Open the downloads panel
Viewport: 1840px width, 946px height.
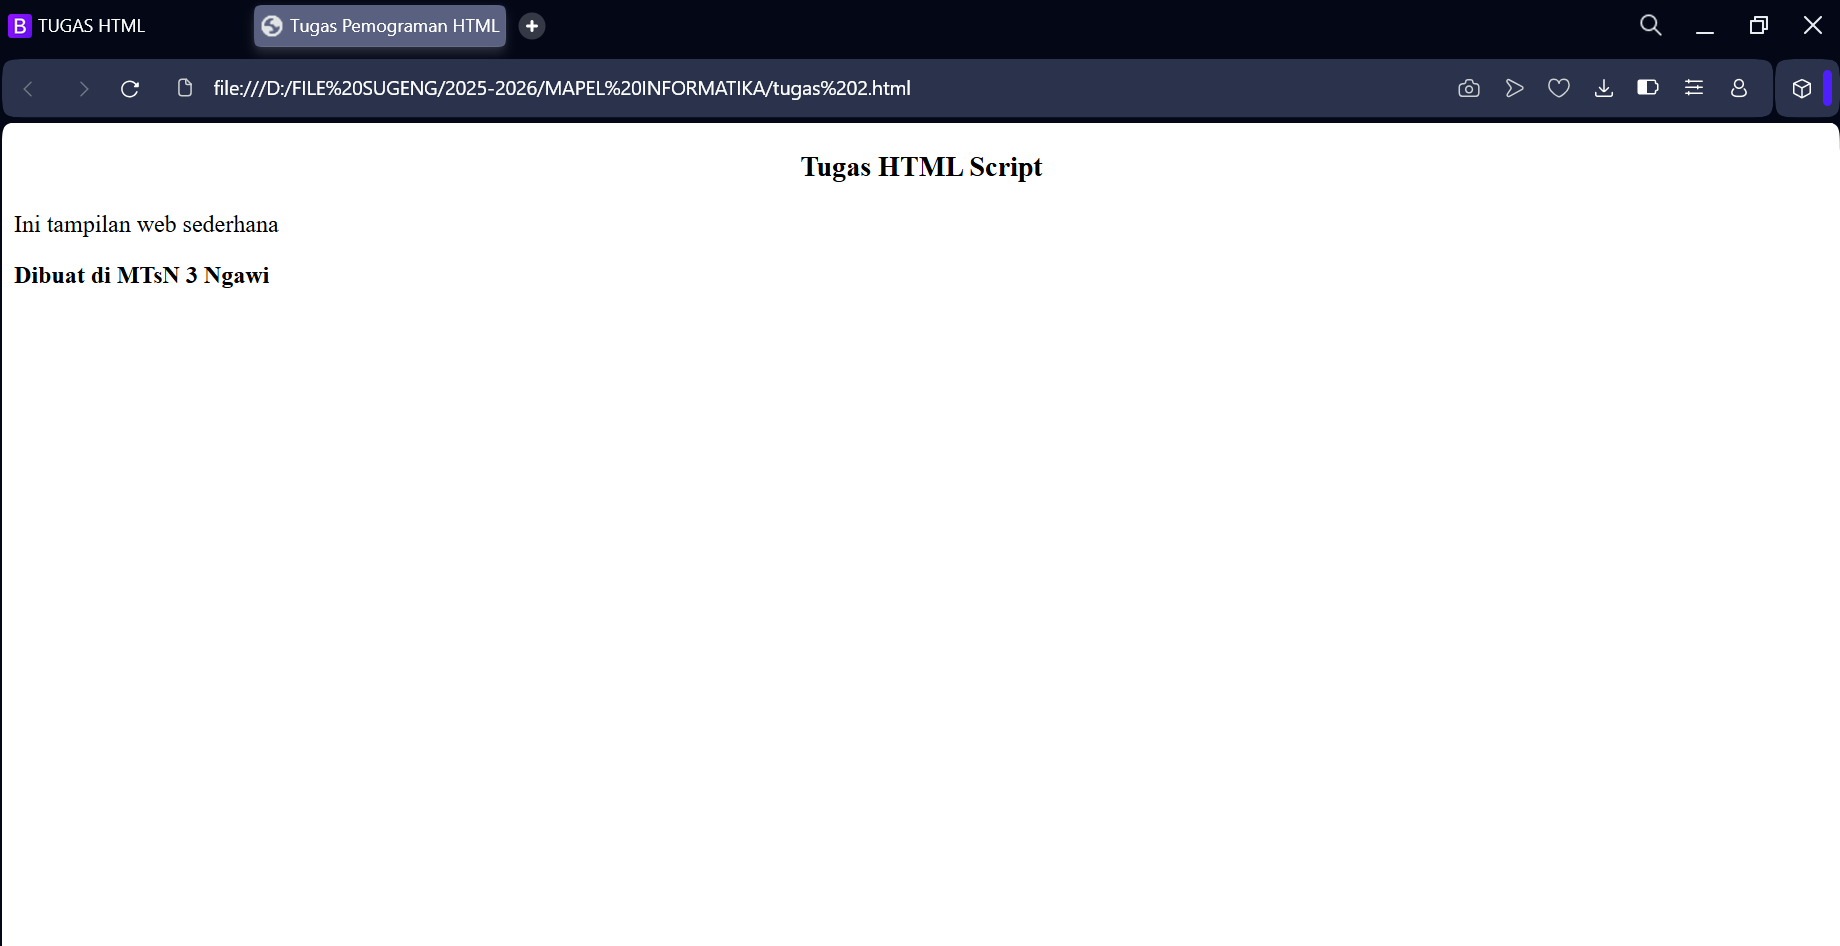[1603, 88]
